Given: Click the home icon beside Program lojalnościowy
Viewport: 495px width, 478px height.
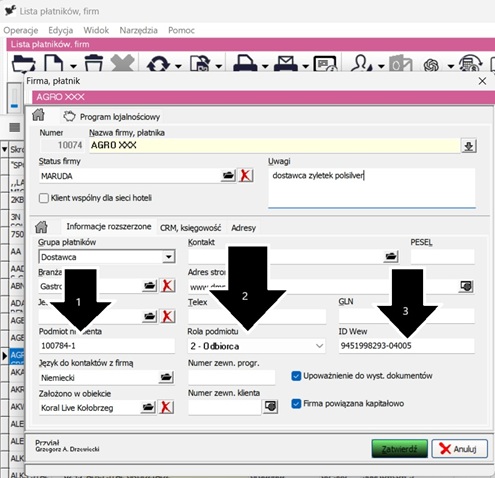Looking at the screenshot, I should tap(38, 115).
